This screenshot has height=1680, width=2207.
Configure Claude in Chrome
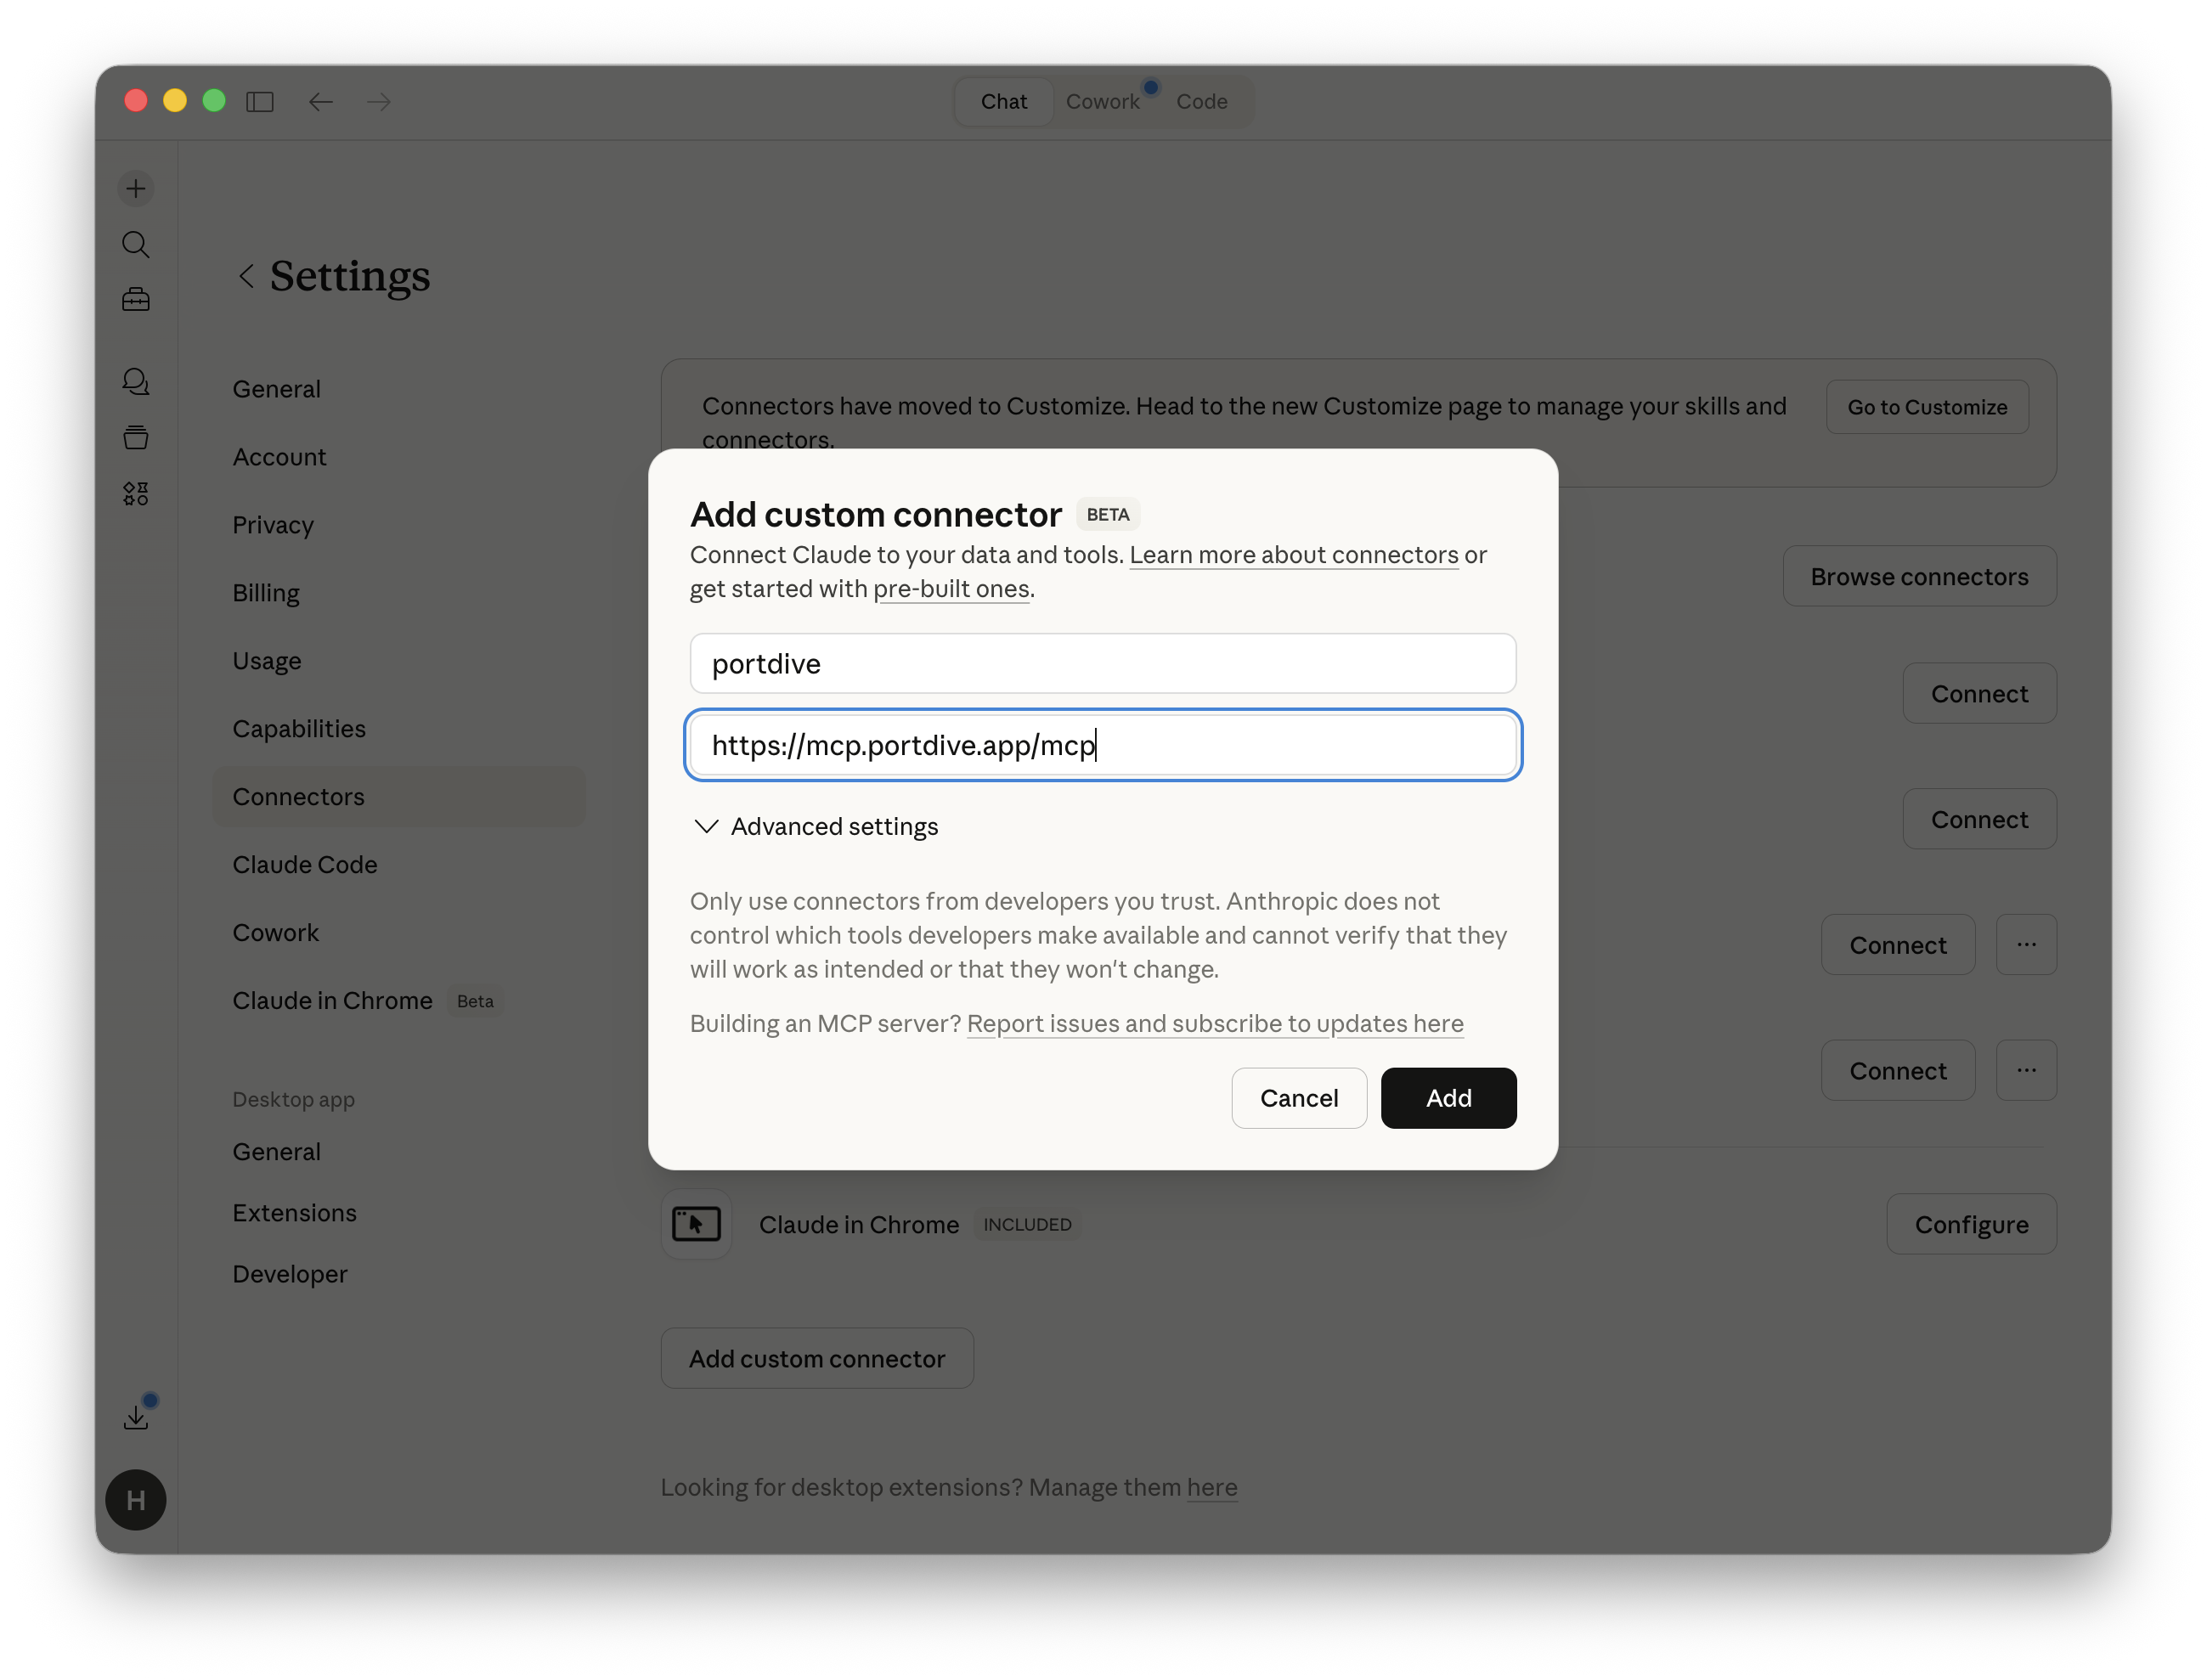(1971, 1224)
